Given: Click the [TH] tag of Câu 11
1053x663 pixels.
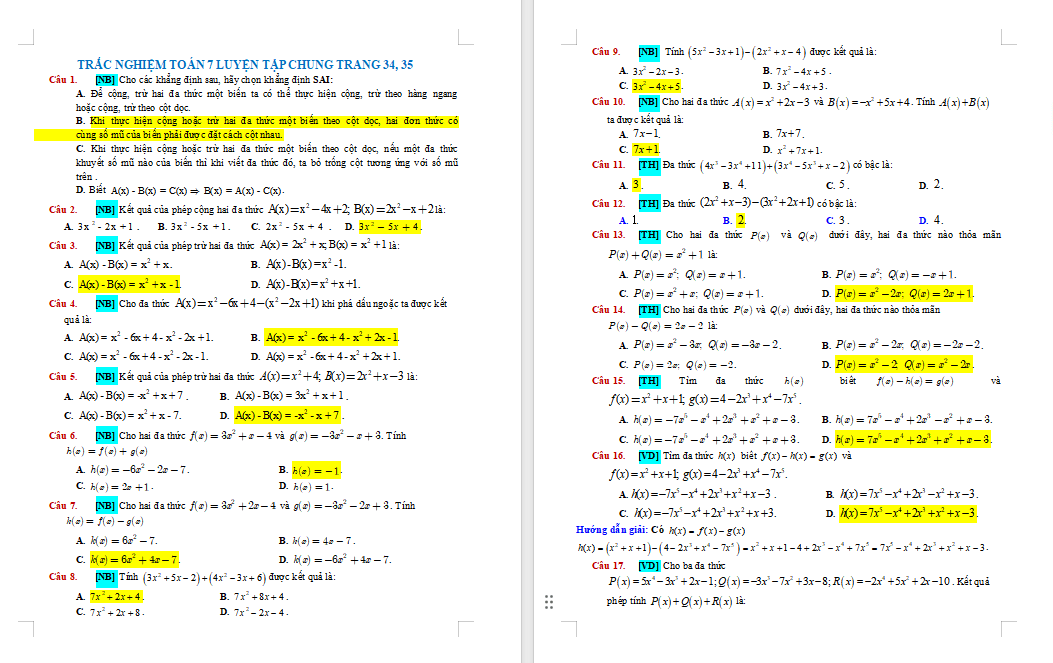Looking at the screenshot, I should (x=648, y=165).
